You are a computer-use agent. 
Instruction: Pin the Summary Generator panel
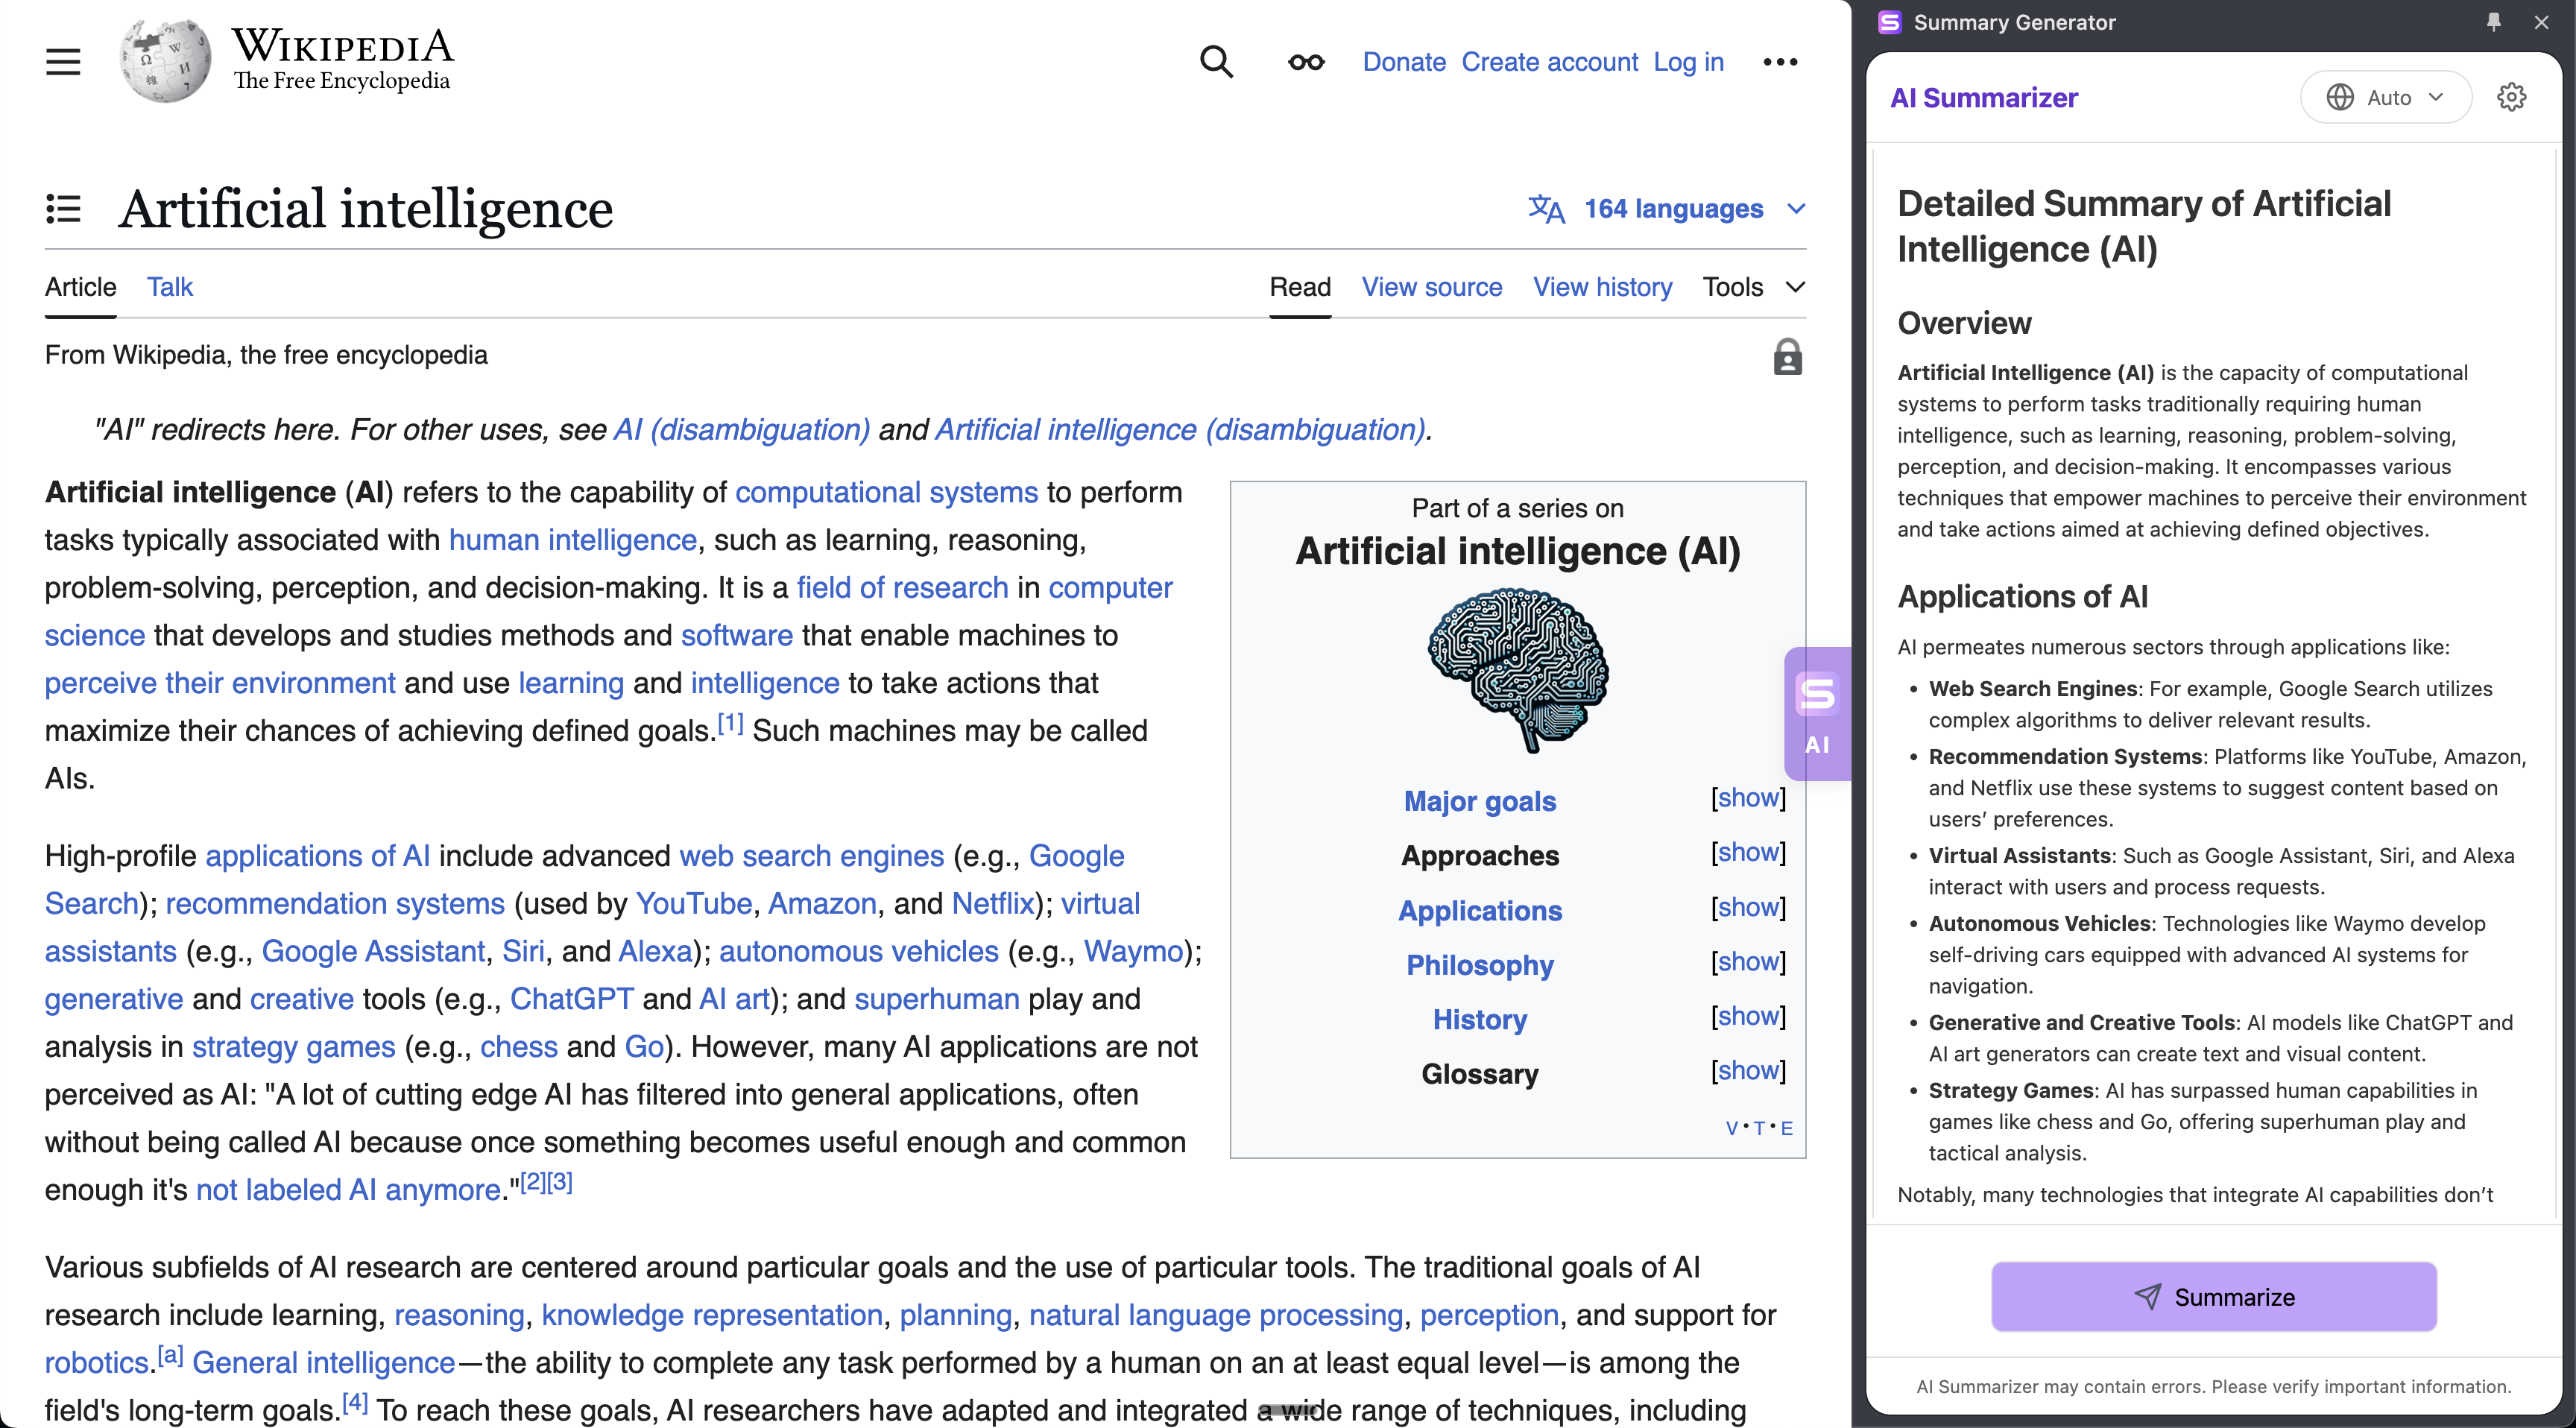[2493, 22]
